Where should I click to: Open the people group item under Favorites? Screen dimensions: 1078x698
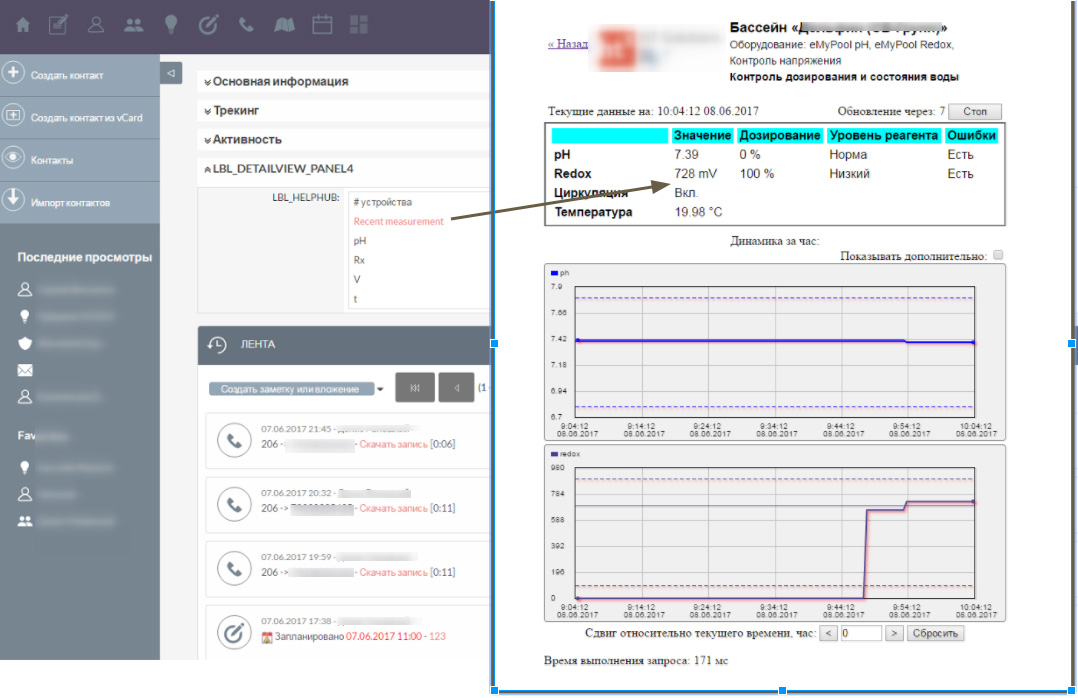point(25,521)
